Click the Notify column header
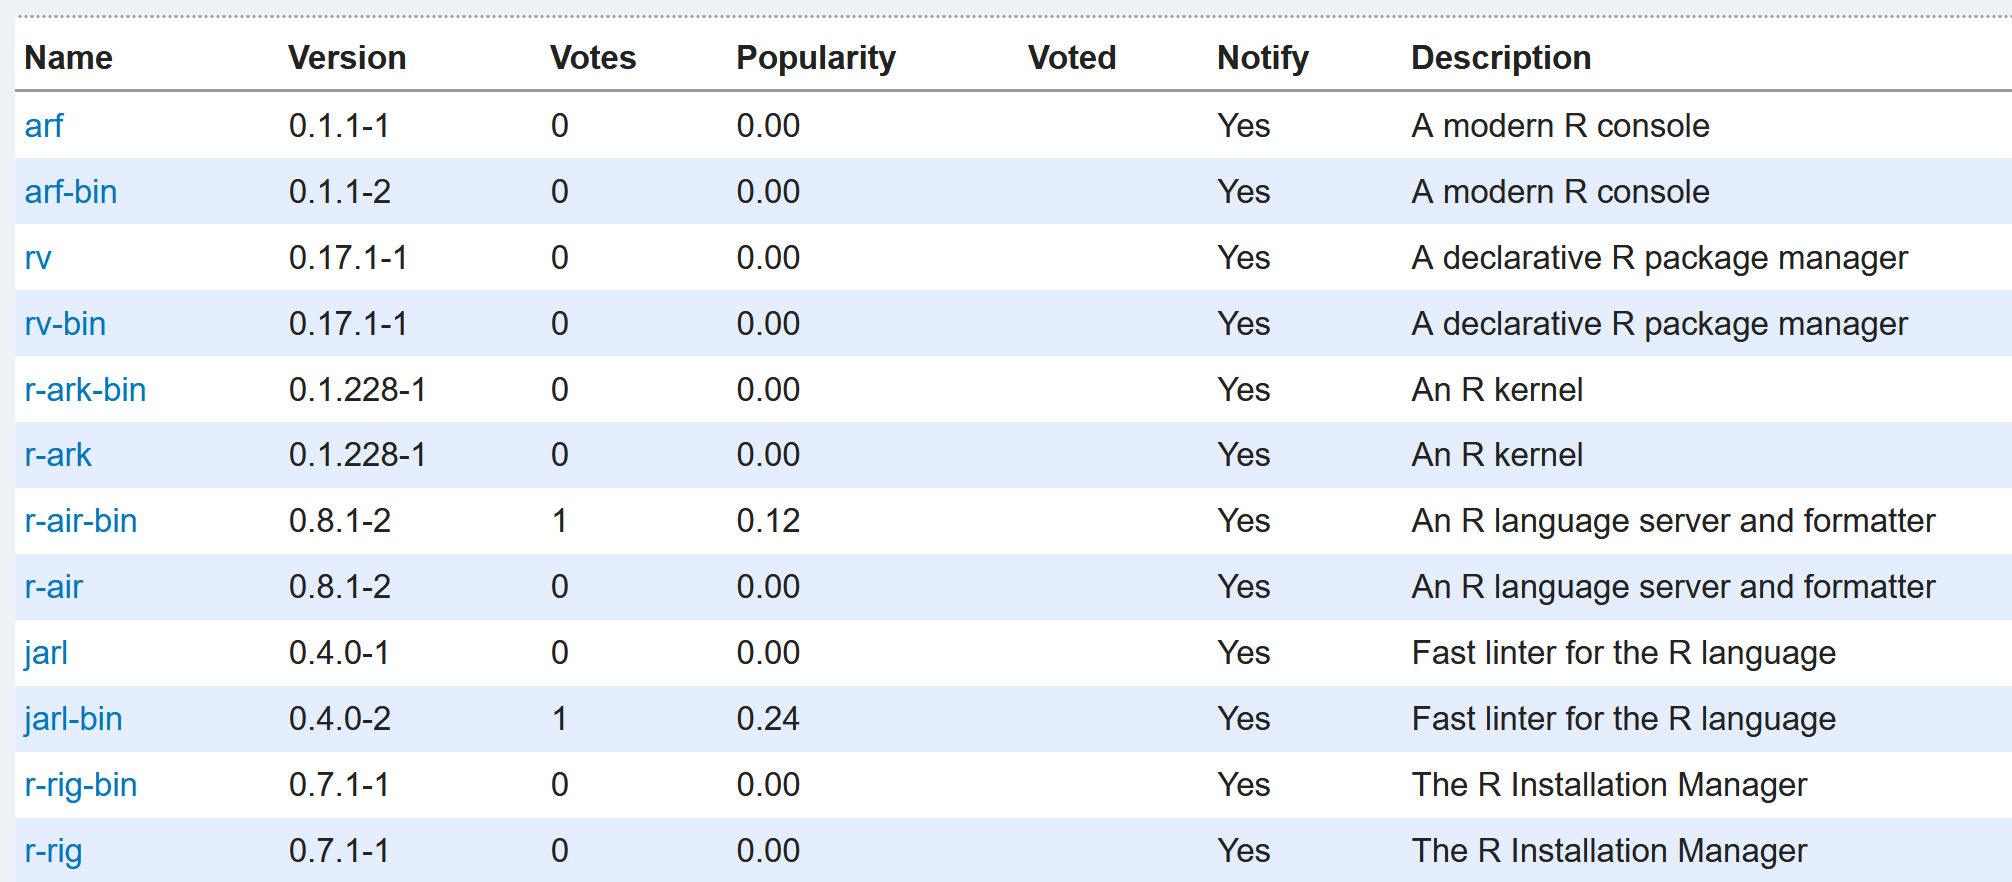The width and height of the screenshot is (2012, 882). [x=1263, y=58]
